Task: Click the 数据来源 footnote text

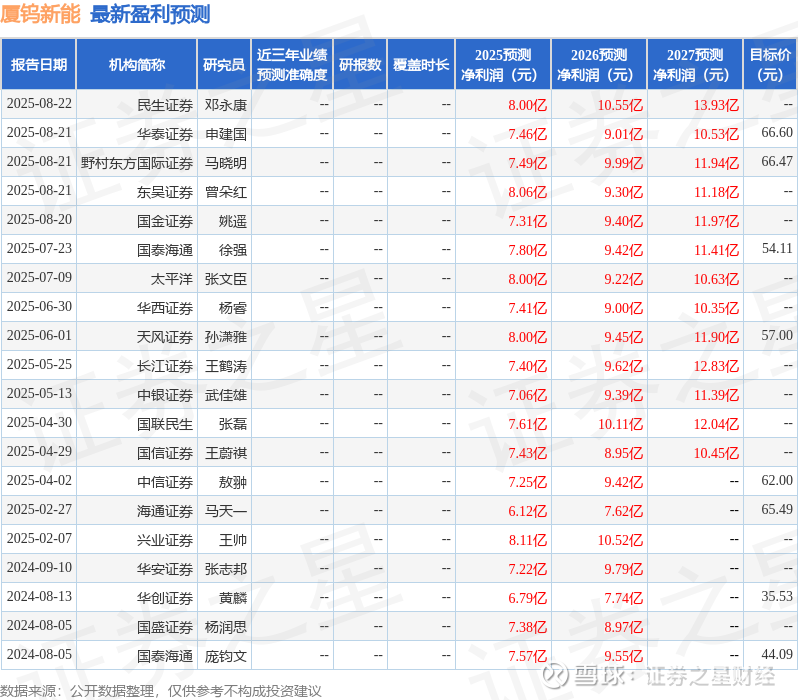Action: pyautogui.click(x=161, y=691)
